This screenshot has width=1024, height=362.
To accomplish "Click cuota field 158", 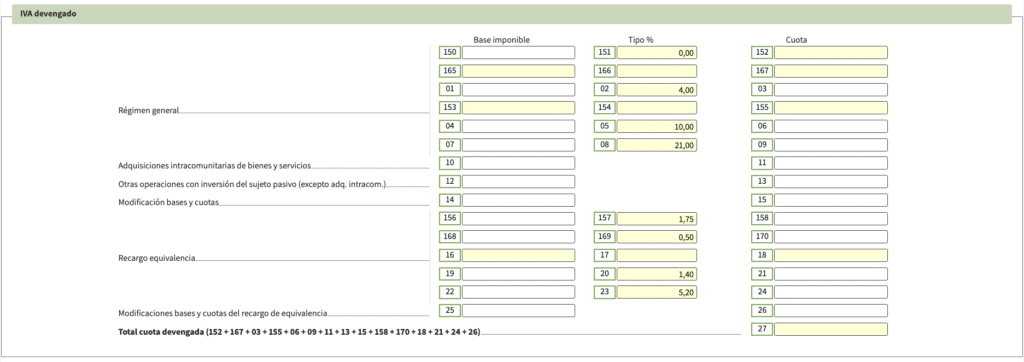I will [x=831, y=219].
